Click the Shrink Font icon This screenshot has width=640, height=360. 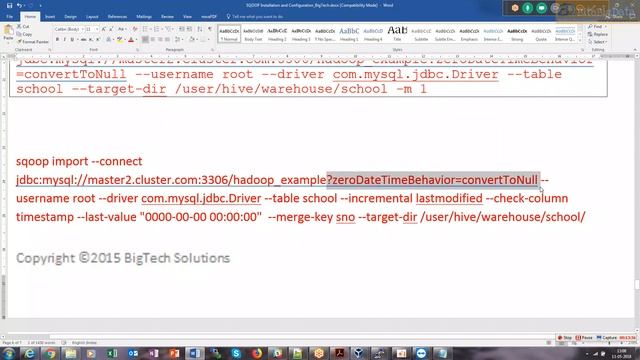(x=111, y=29)
